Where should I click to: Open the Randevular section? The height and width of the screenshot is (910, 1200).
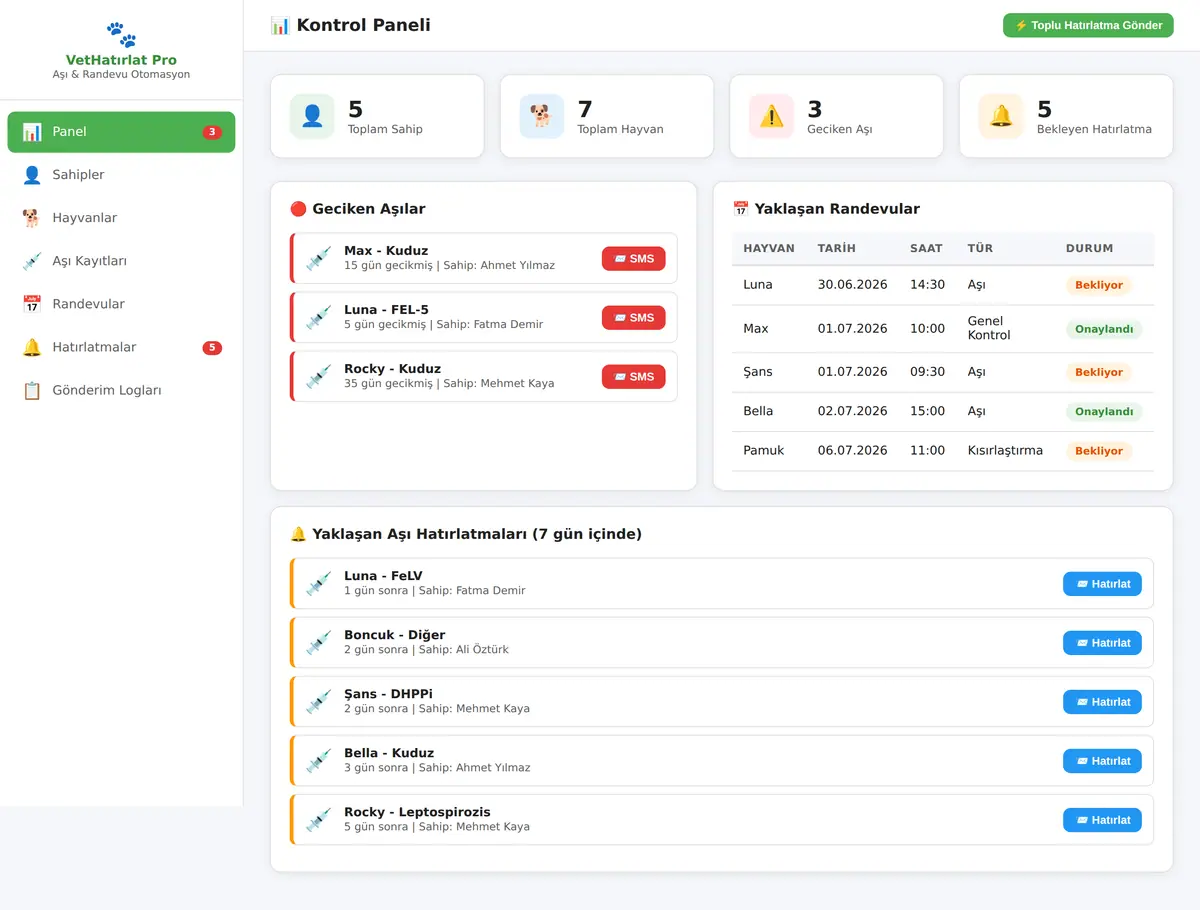(x=121, y=304)
